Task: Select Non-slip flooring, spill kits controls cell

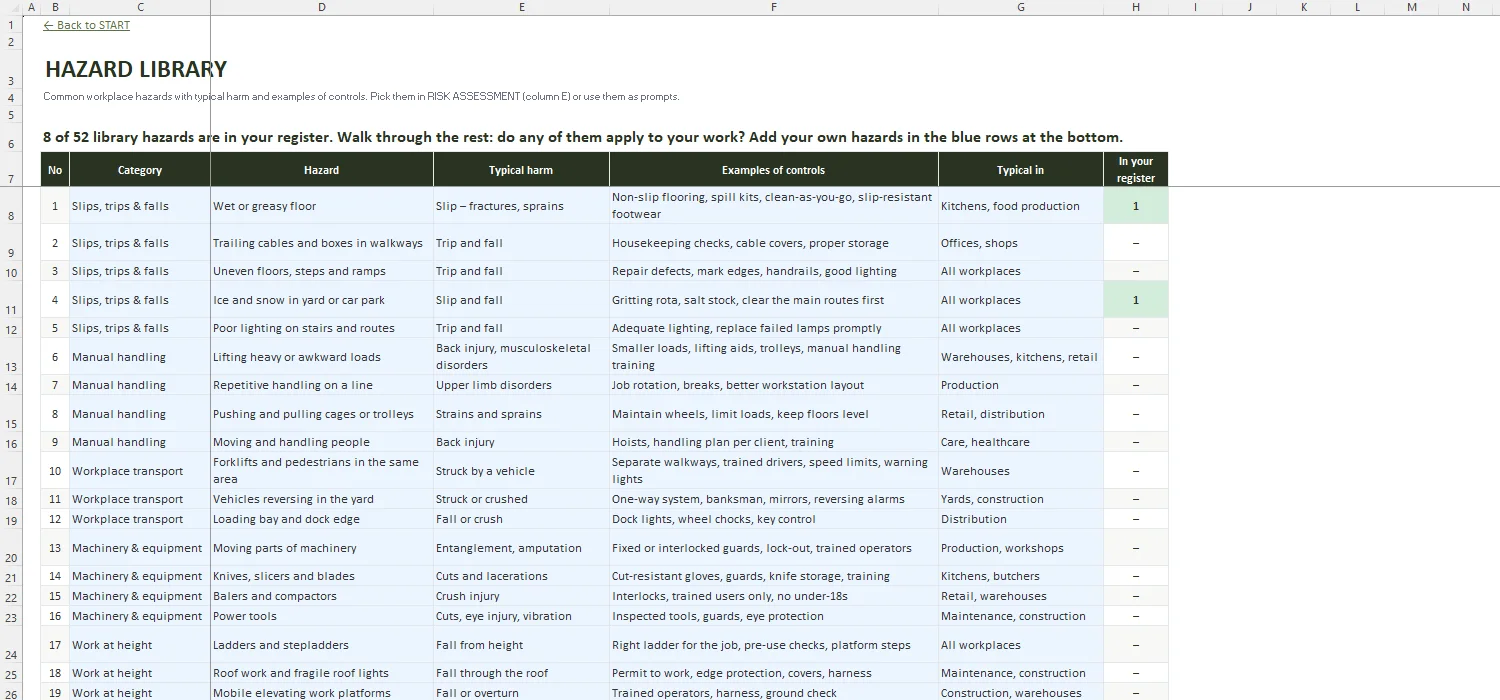Action: click(x=774, y=206)
